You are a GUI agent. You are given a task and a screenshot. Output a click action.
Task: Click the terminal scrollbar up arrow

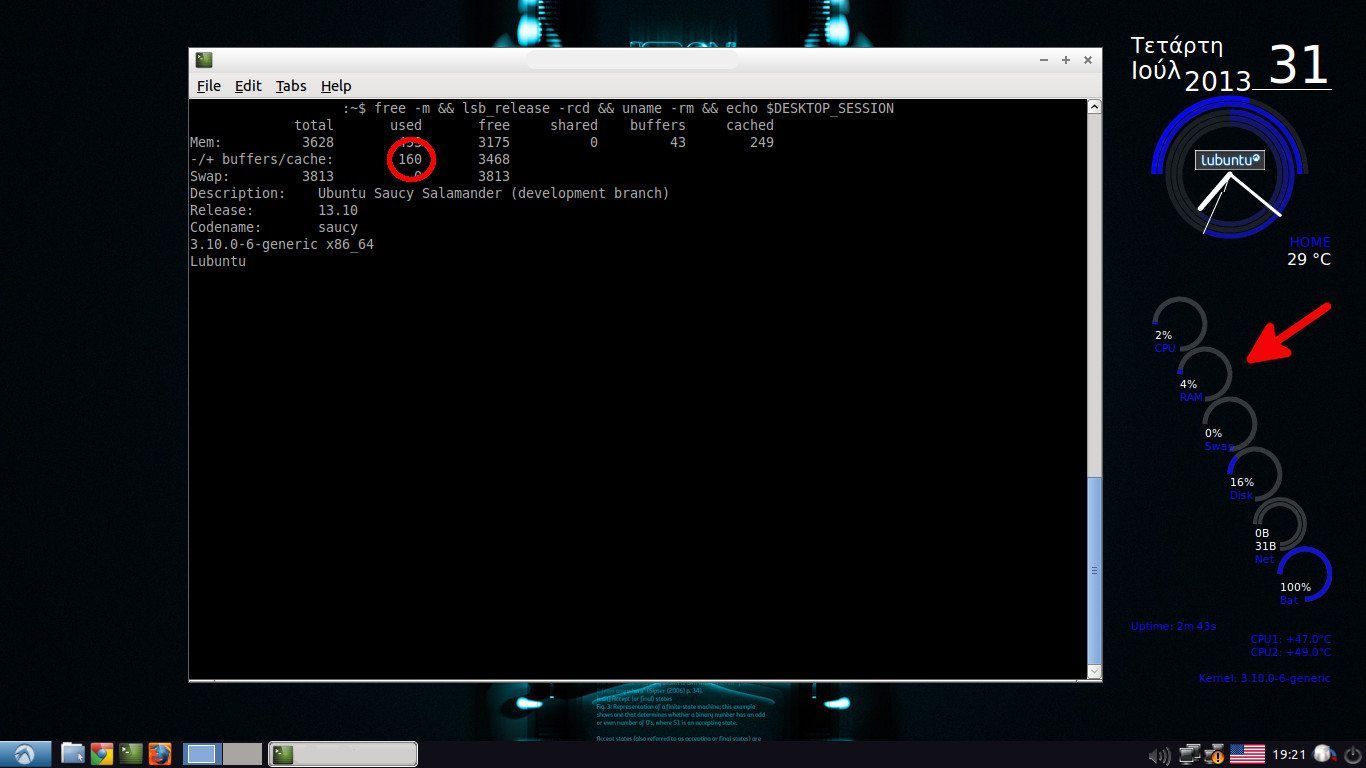1094,107
